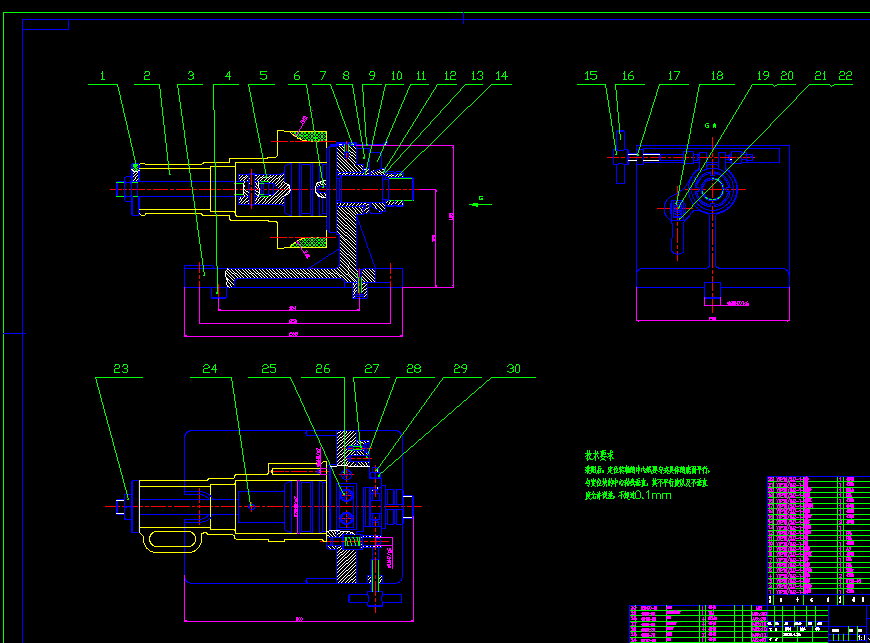Screen dimensions: 870x643
Task: Select the 0.1mm tolerance text
Action: 652,495
